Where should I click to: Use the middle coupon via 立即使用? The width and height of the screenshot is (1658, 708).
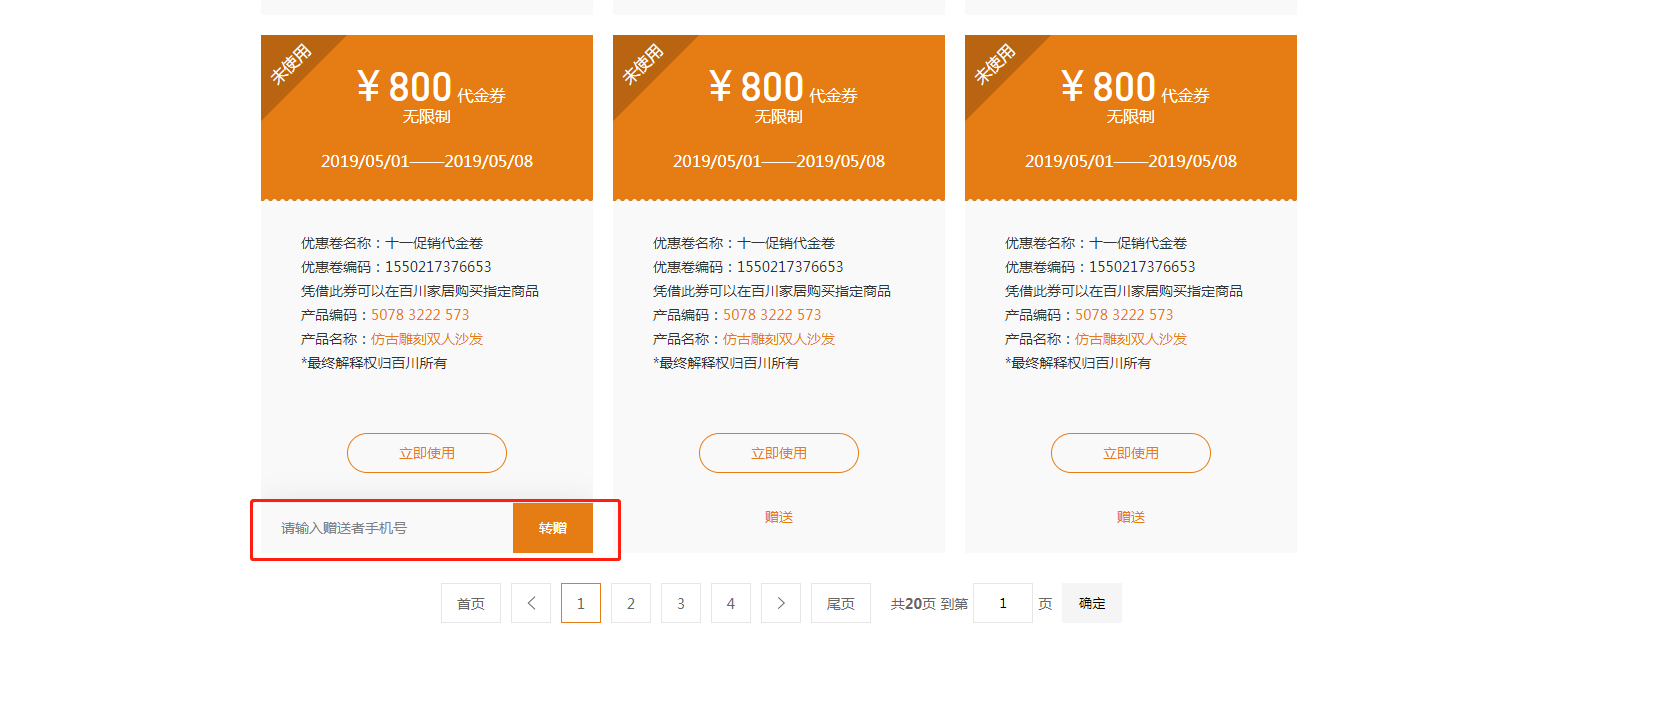[x=779, y=453]
